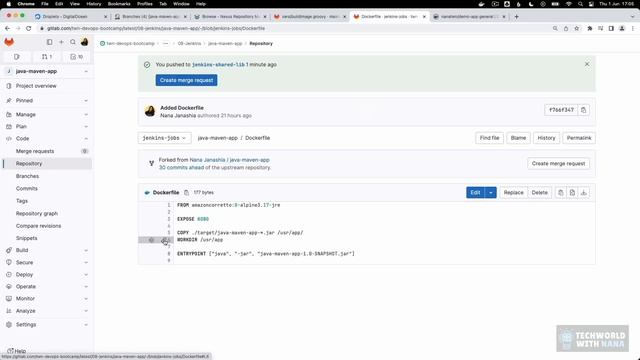Viewport: 640px width, 360px height.
Task: Open Chrome profile icon
Action: pyautogui.click(x=622, y=29)
